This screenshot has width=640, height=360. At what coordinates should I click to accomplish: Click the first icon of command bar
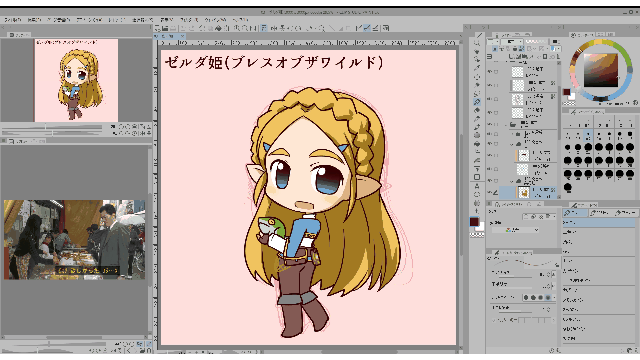(158, 28)
